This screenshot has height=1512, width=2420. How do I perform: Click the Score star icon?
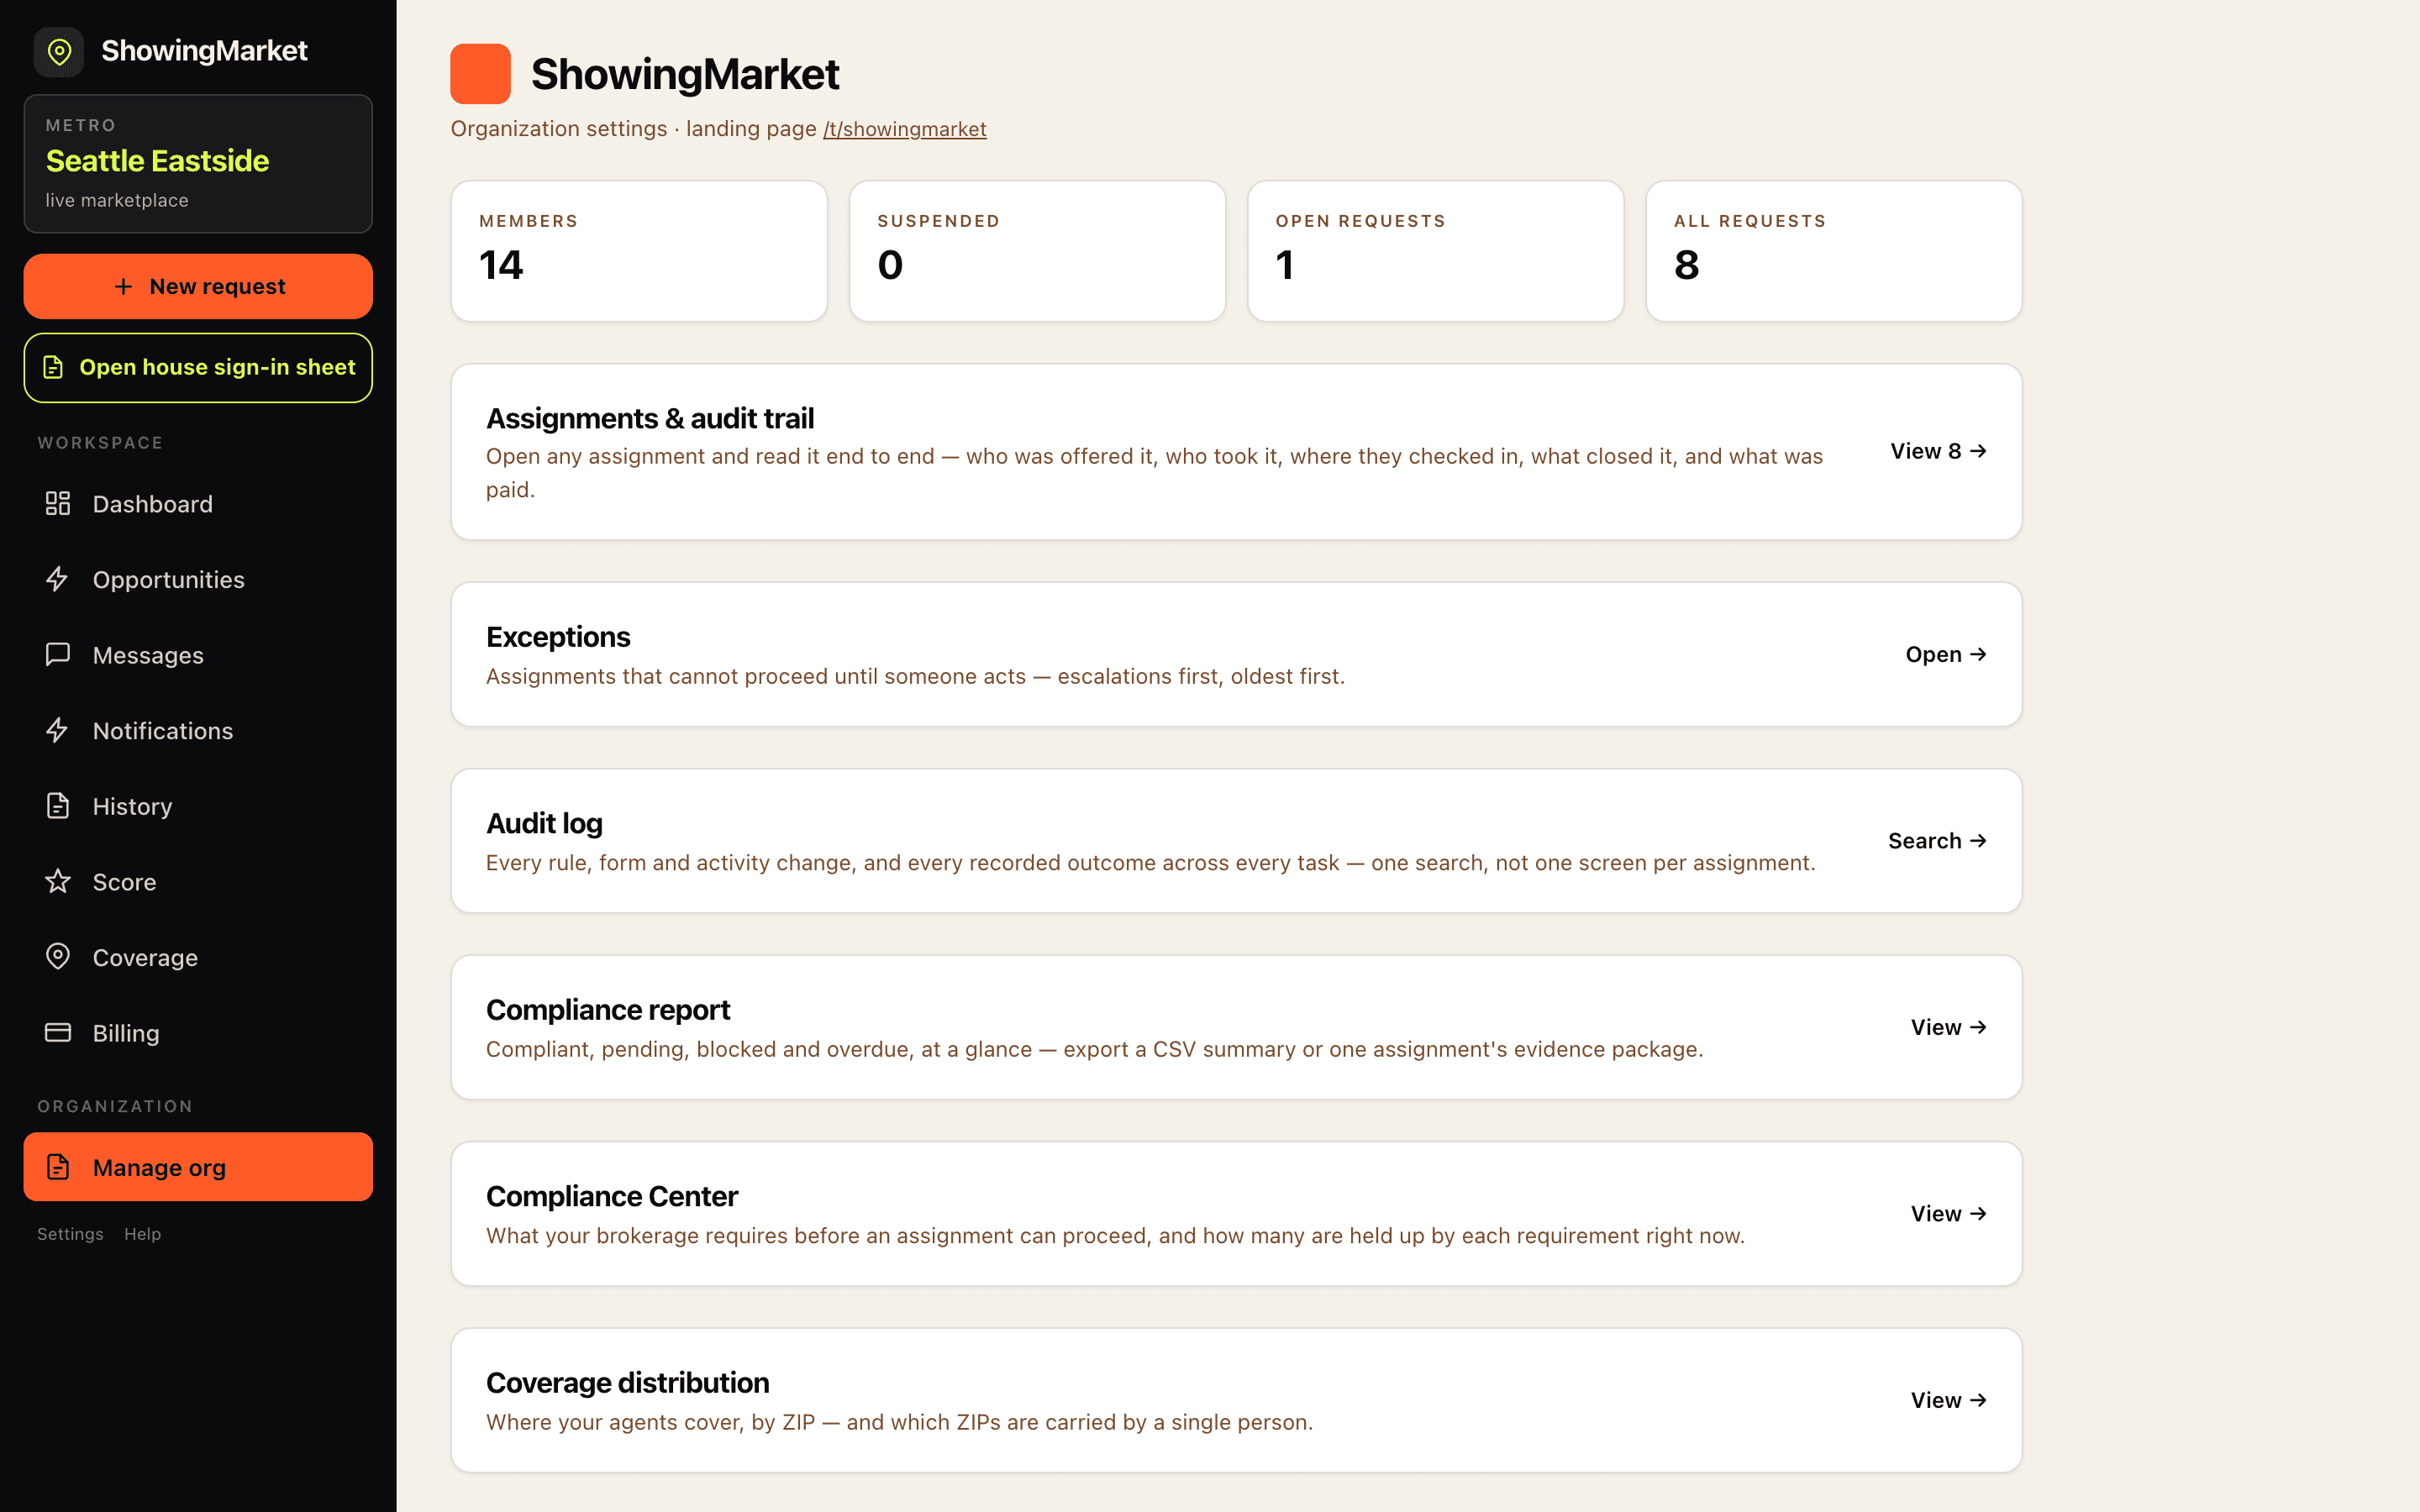58,881
